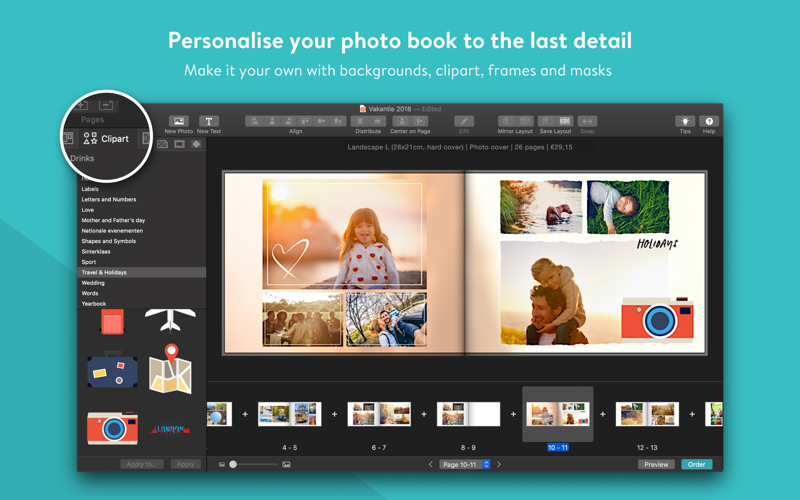Click the right Center on Page icon
This screenshot has width=800, height=500.
(419, 121)
